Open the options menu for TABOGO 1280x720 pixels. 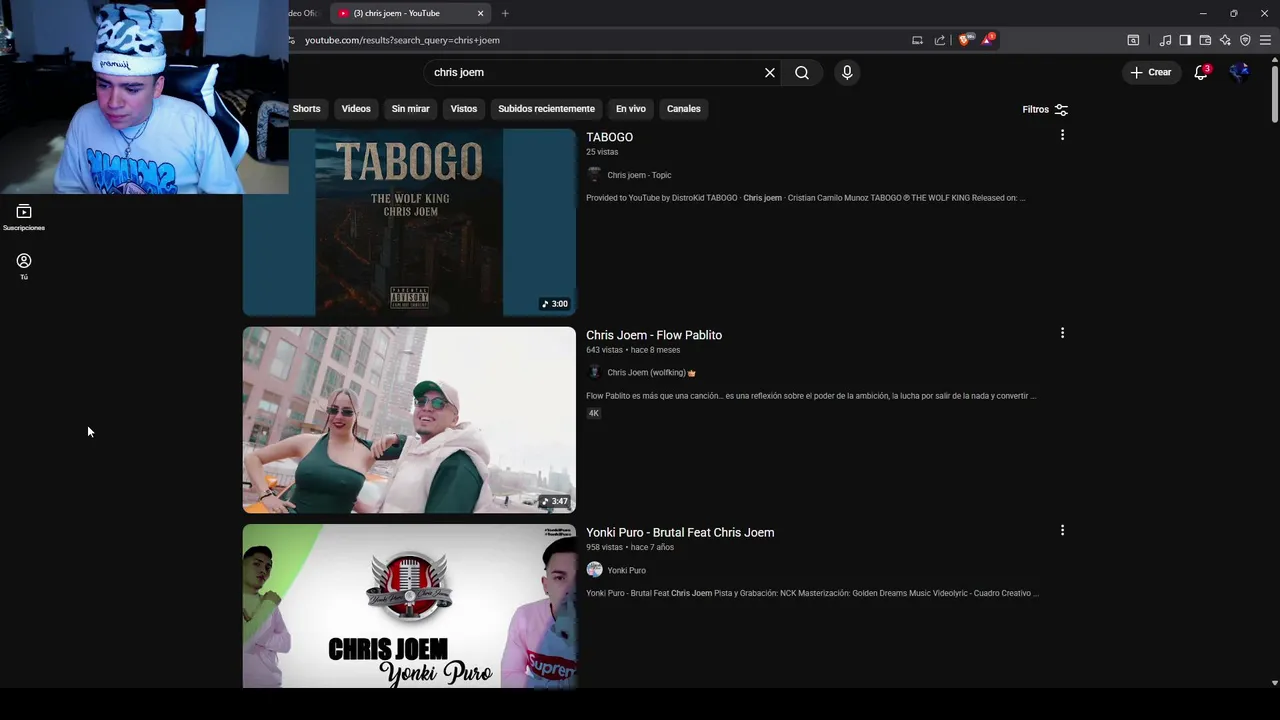1062,135
